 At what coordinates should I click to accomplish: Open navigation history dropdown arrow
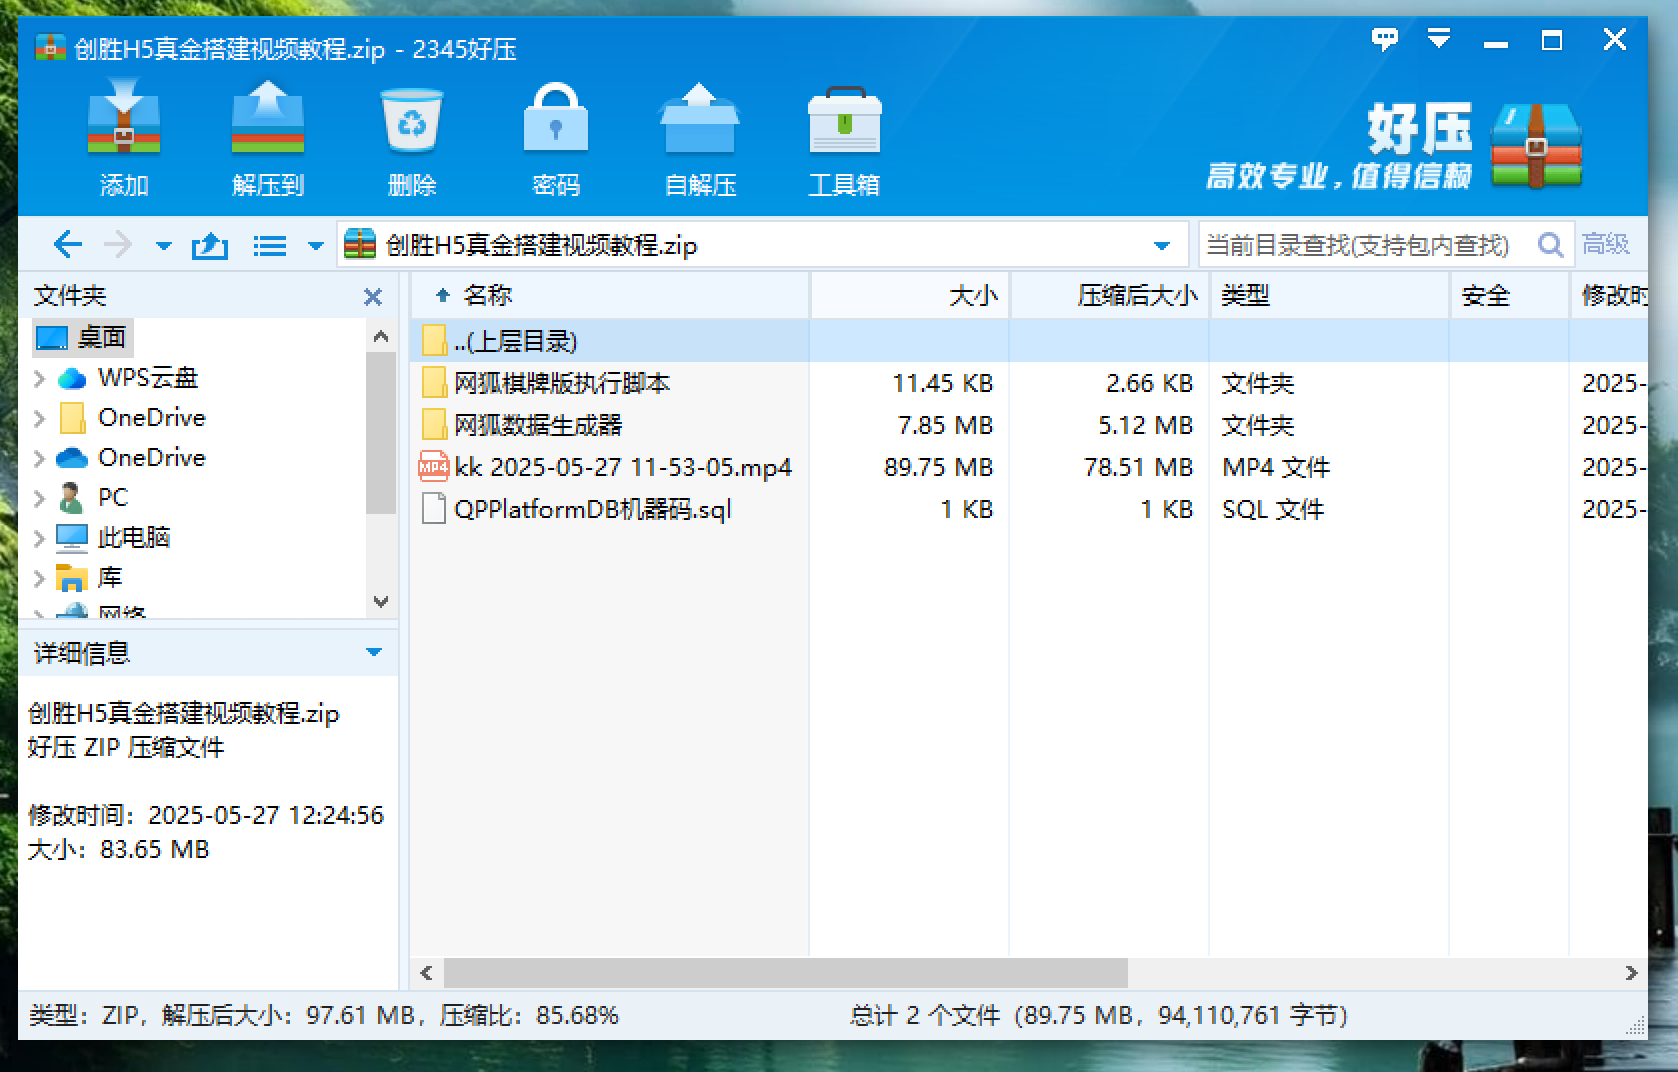pyautogui.click(x=164, y=246)
